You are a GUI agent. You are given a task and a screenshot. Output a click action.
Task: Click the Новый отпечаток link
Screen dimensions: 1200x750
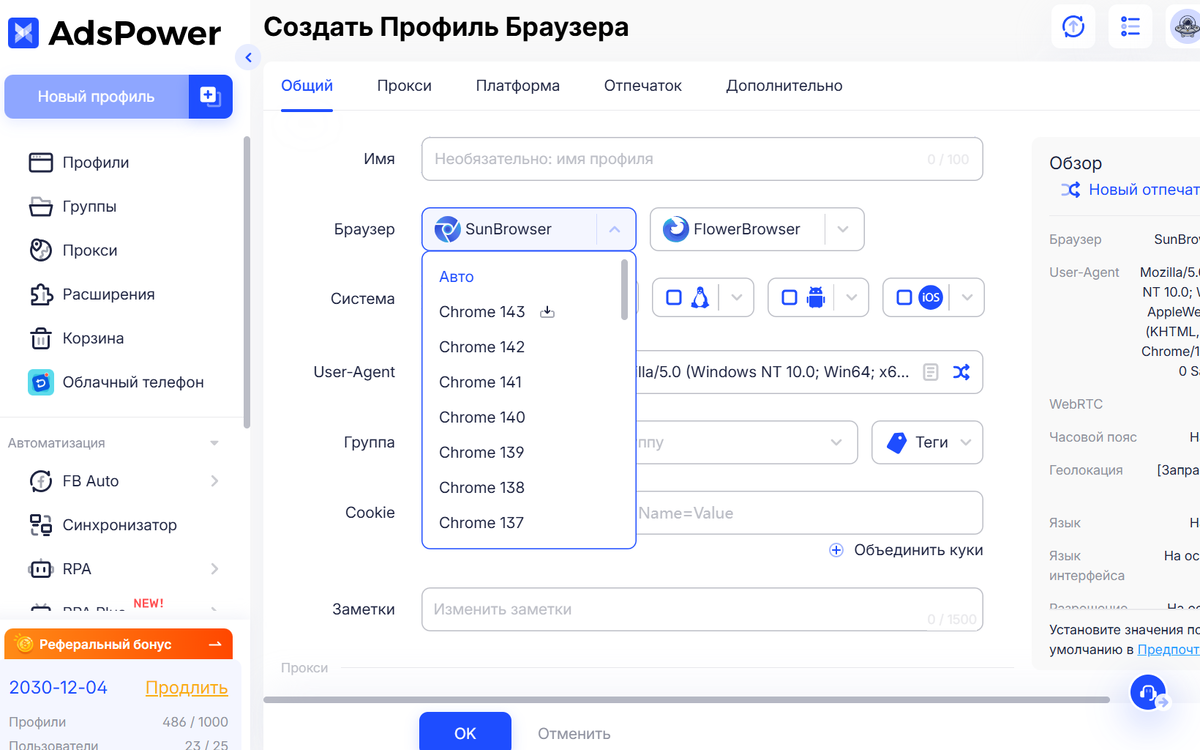point(1144,189)
